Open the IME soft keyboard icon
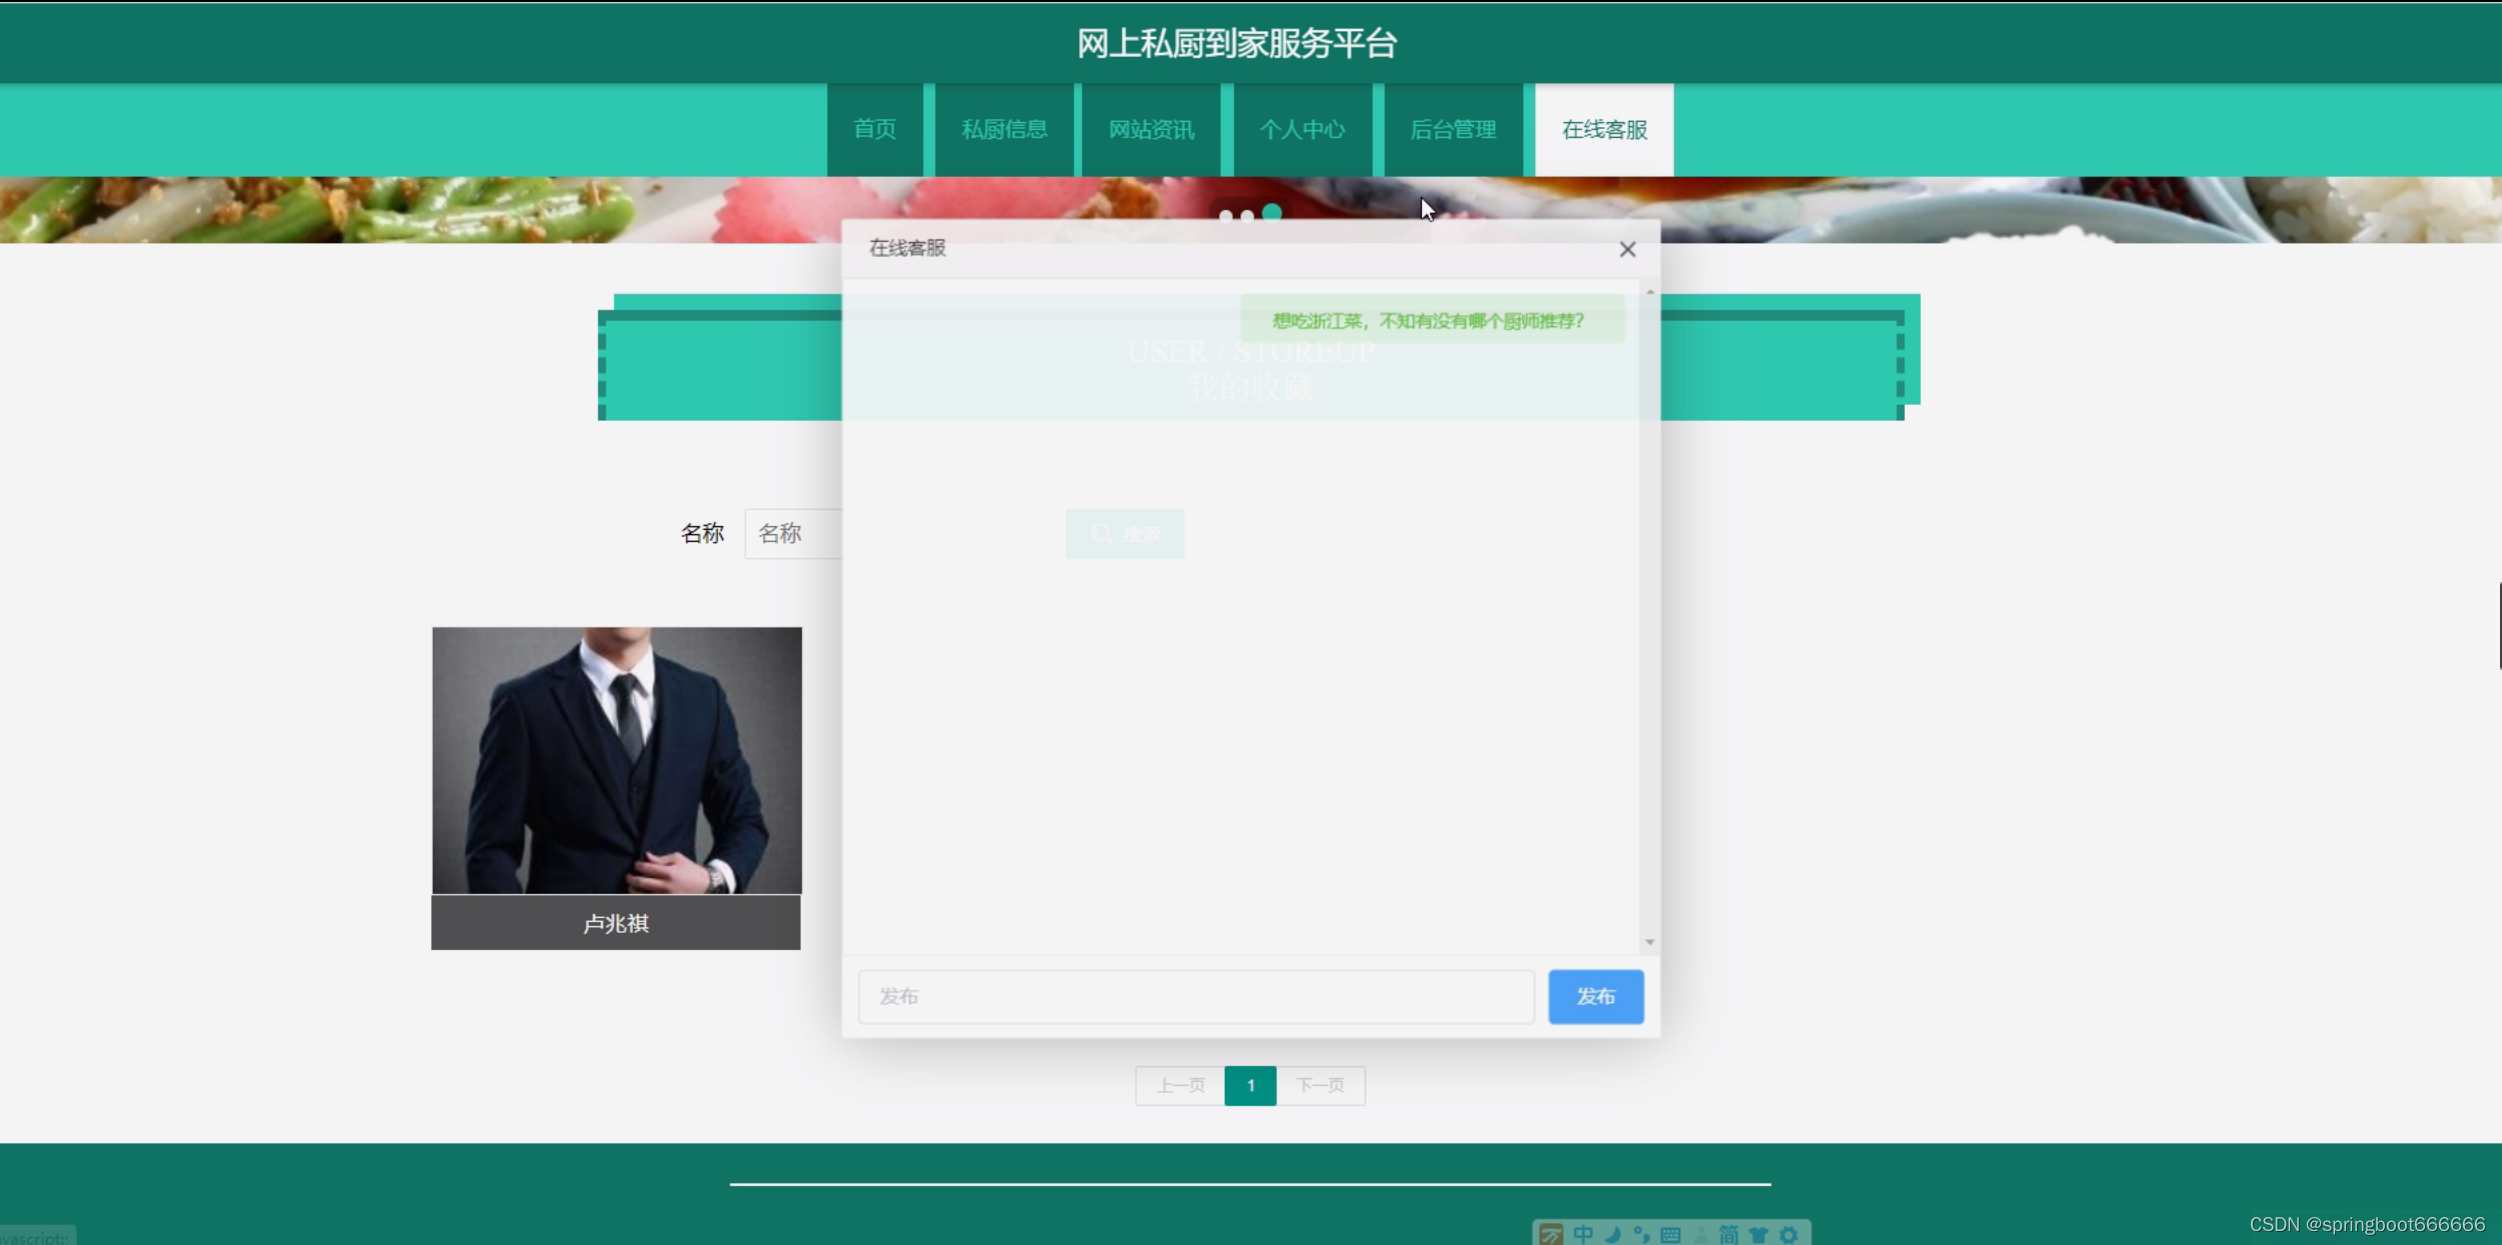This screenshot has width=2502, height=1245. (x=1670, y=1234)
